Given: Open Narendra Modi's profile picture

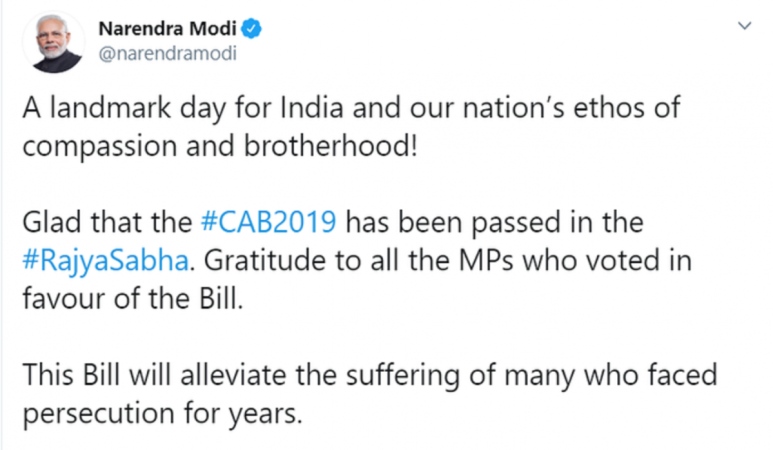Looking at the screenshot, I should 53,42.
